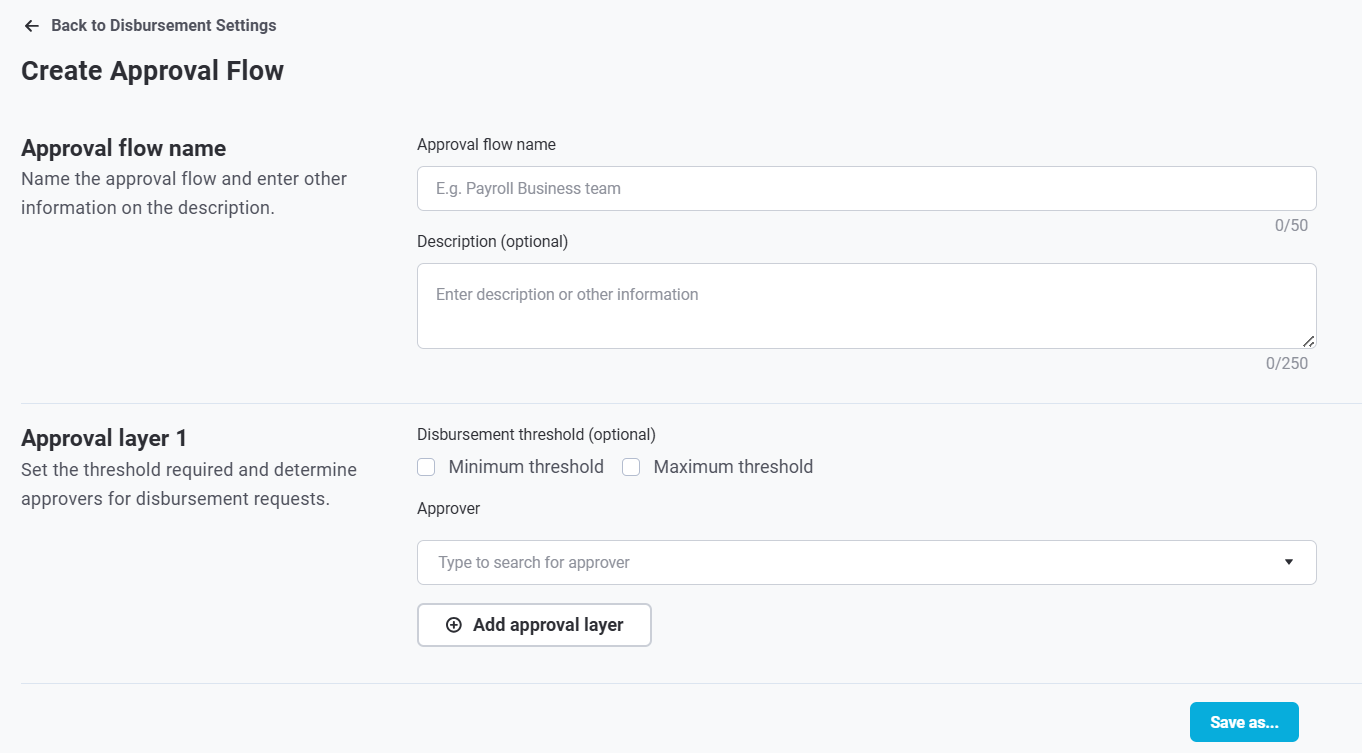The width and height of the screenshot is (1362, 753).
Task: Click the 0/250 description character counter
Action: (x=1286, y=363)
